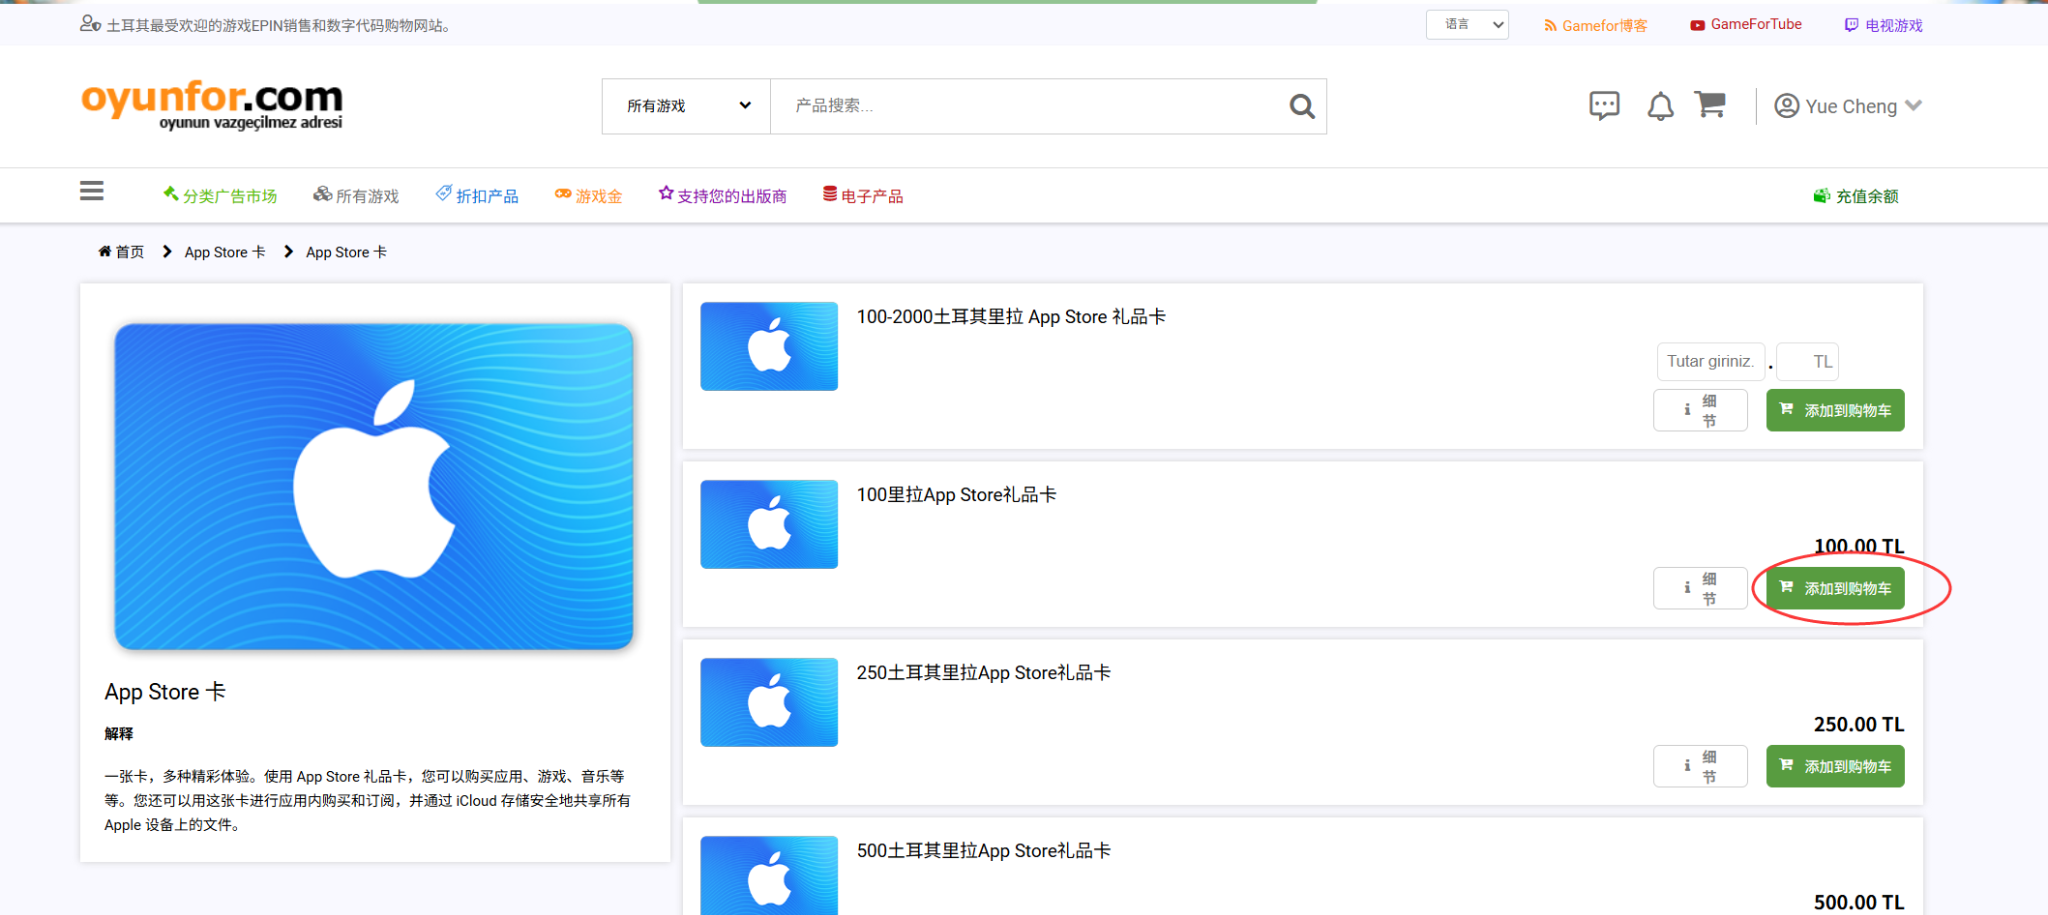Open the GameForTube link
Viewport: 2048px width, 915px height.
[1746, 25]
